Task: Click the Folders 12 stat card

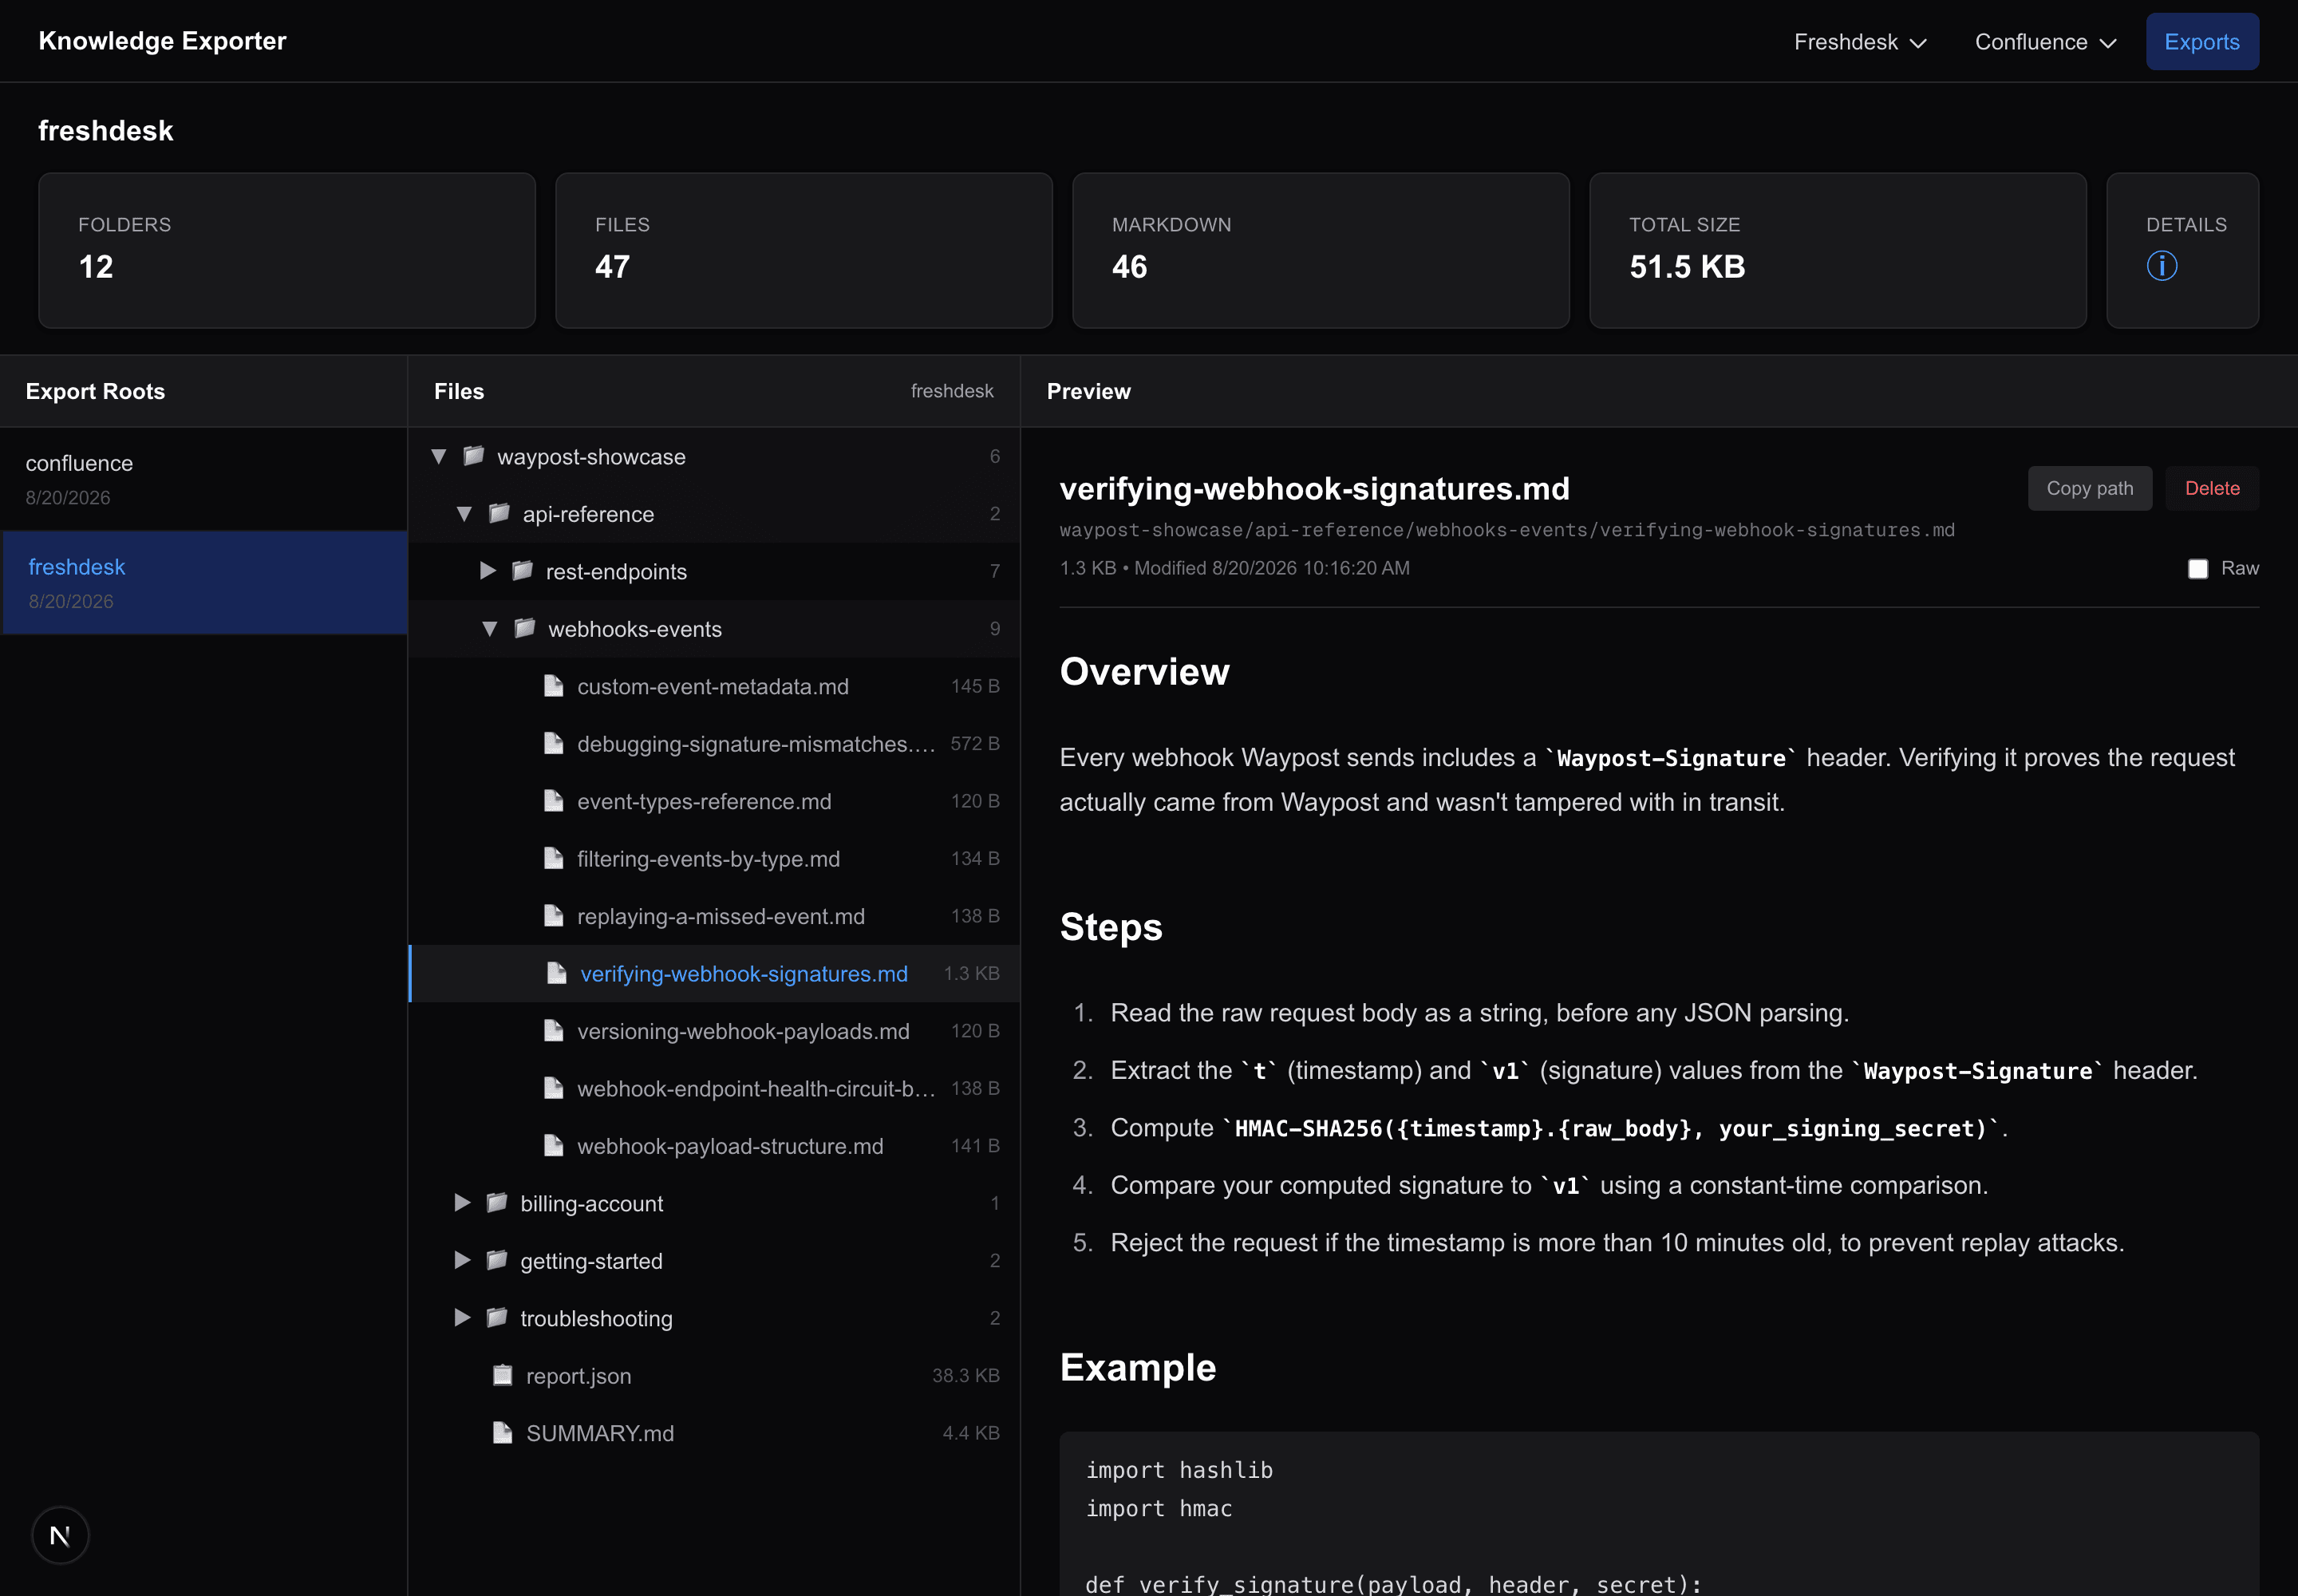Action: coord(287,250)
